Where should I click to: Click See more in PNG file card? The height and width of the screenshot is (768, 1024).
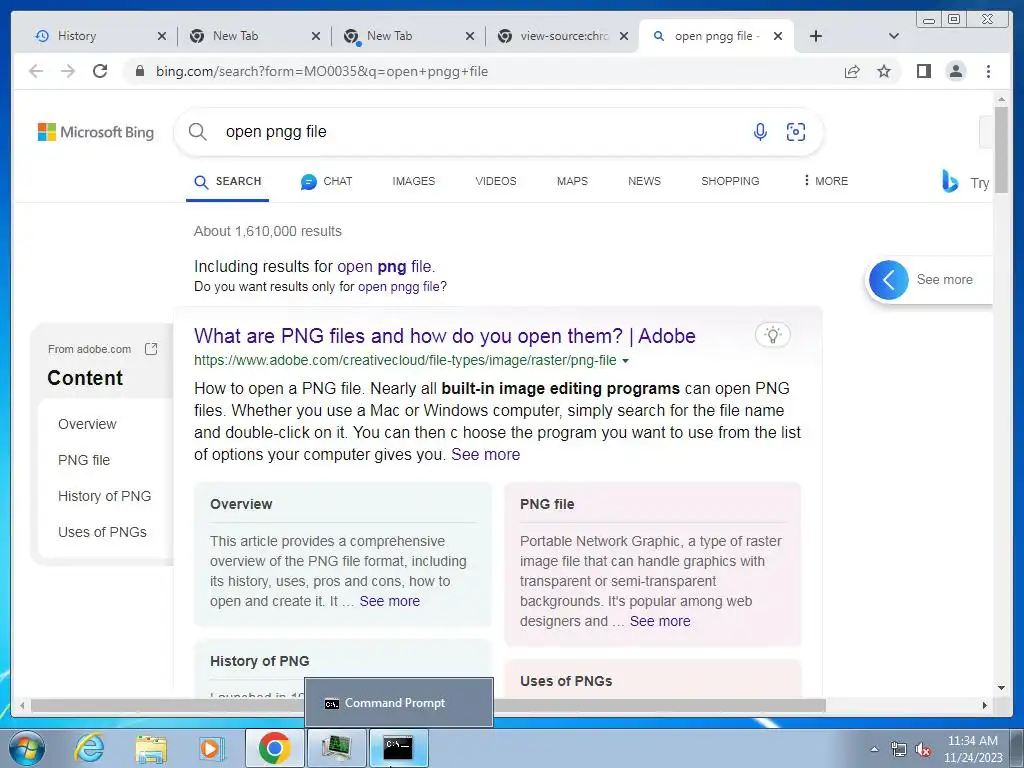pos(660,621)
